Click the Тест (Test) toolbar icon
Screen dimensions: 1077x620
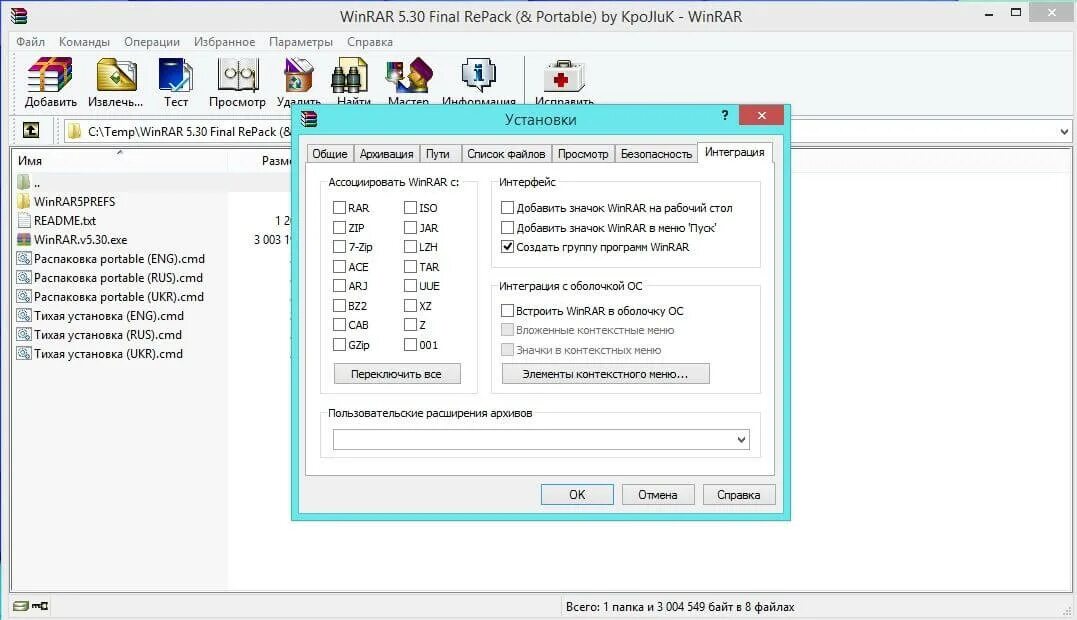[x=175, y=75]
